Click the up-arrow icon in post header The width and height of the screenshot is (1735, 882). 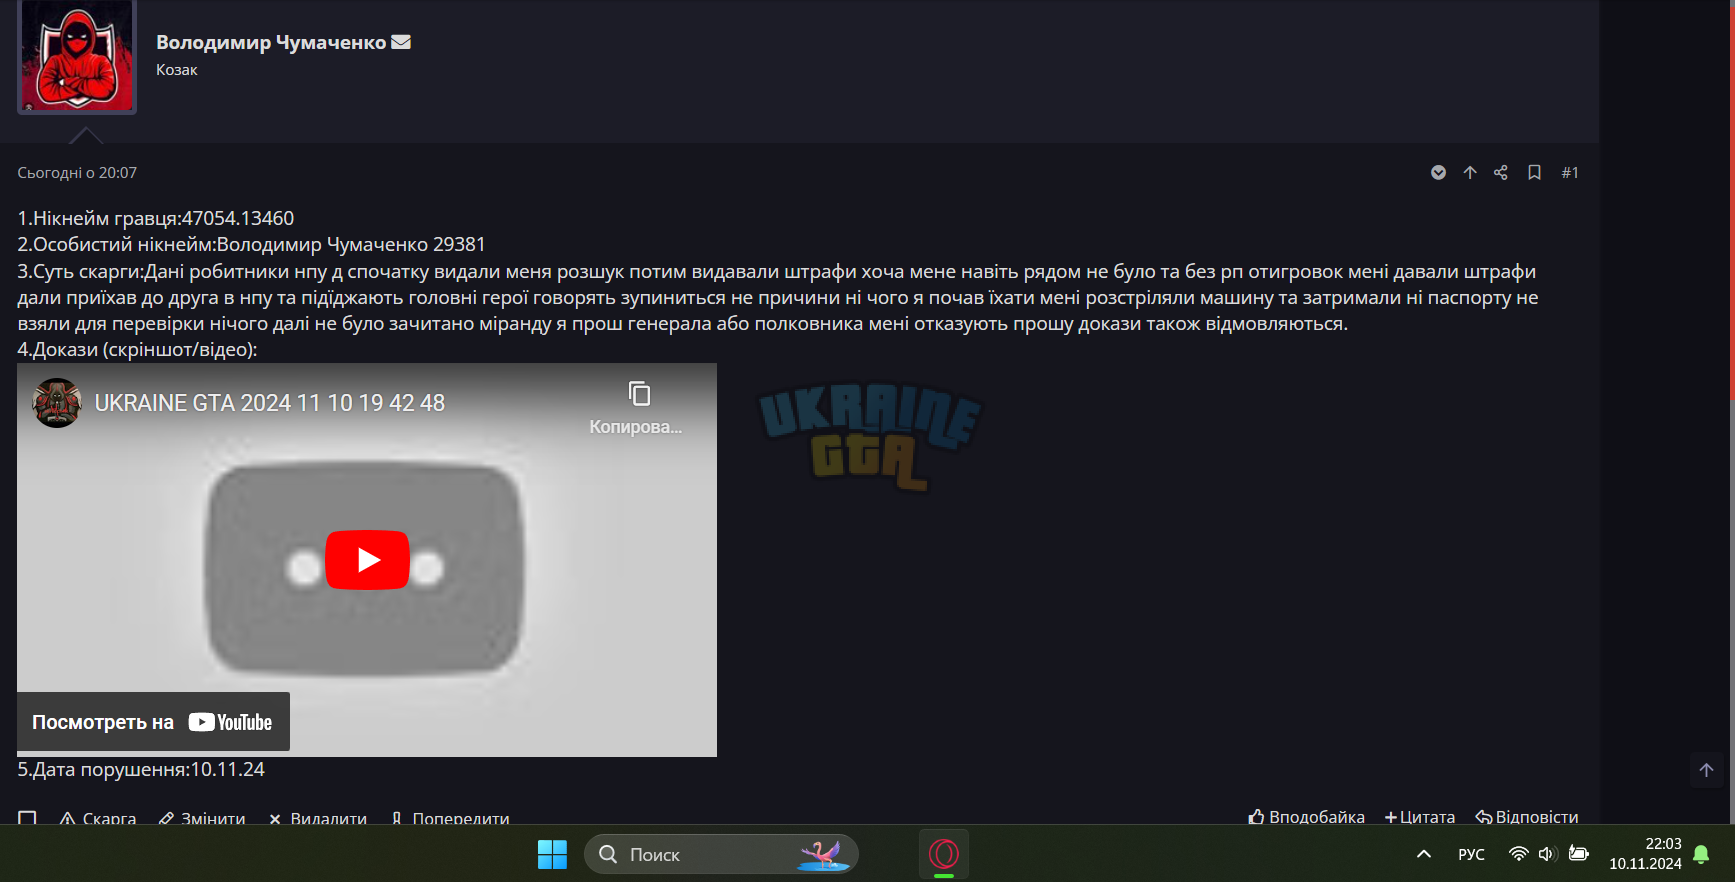pos(1470,172)
